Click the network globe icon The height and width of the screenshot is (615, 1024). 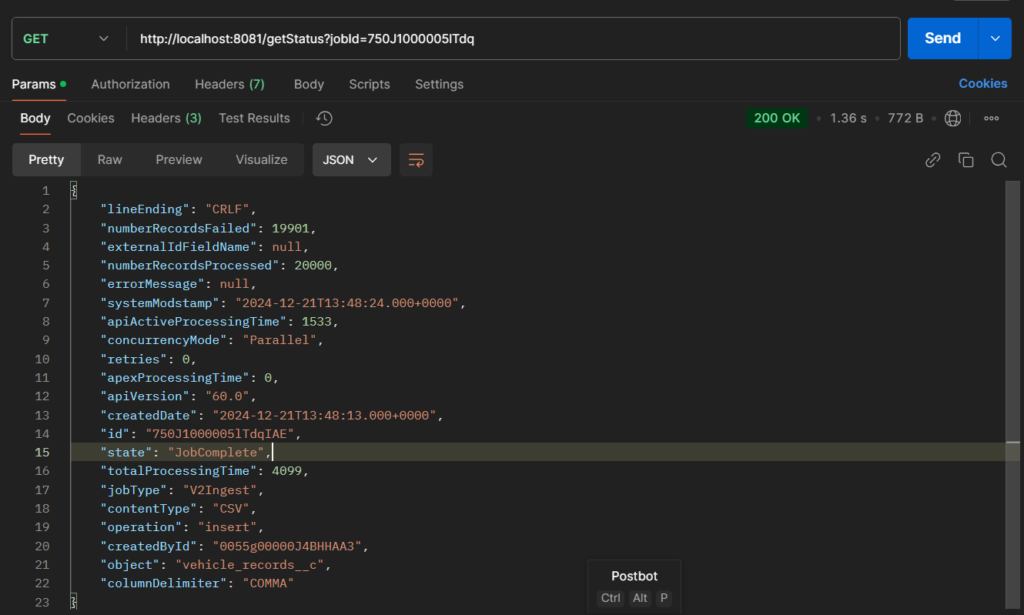[953, 118]
